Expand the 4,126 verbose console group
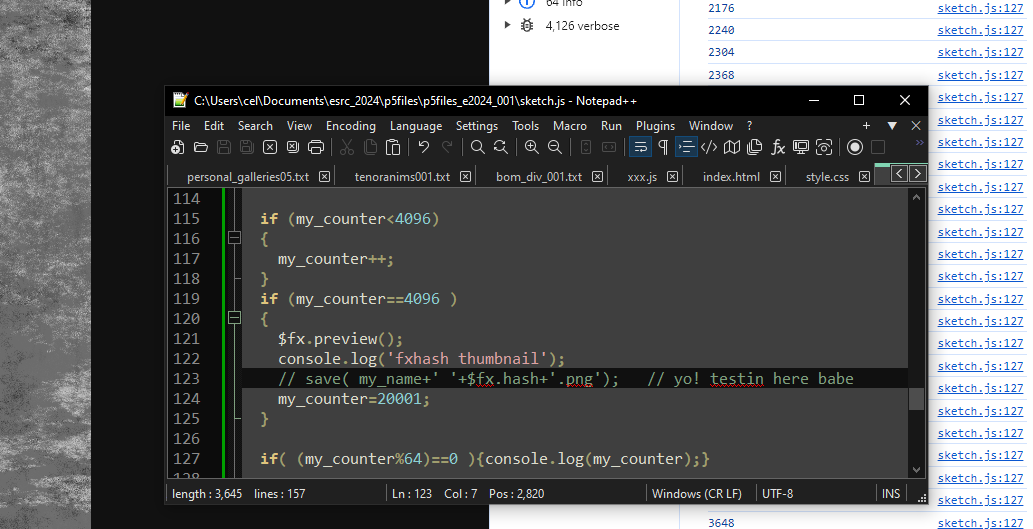 (x=507, y=25)
